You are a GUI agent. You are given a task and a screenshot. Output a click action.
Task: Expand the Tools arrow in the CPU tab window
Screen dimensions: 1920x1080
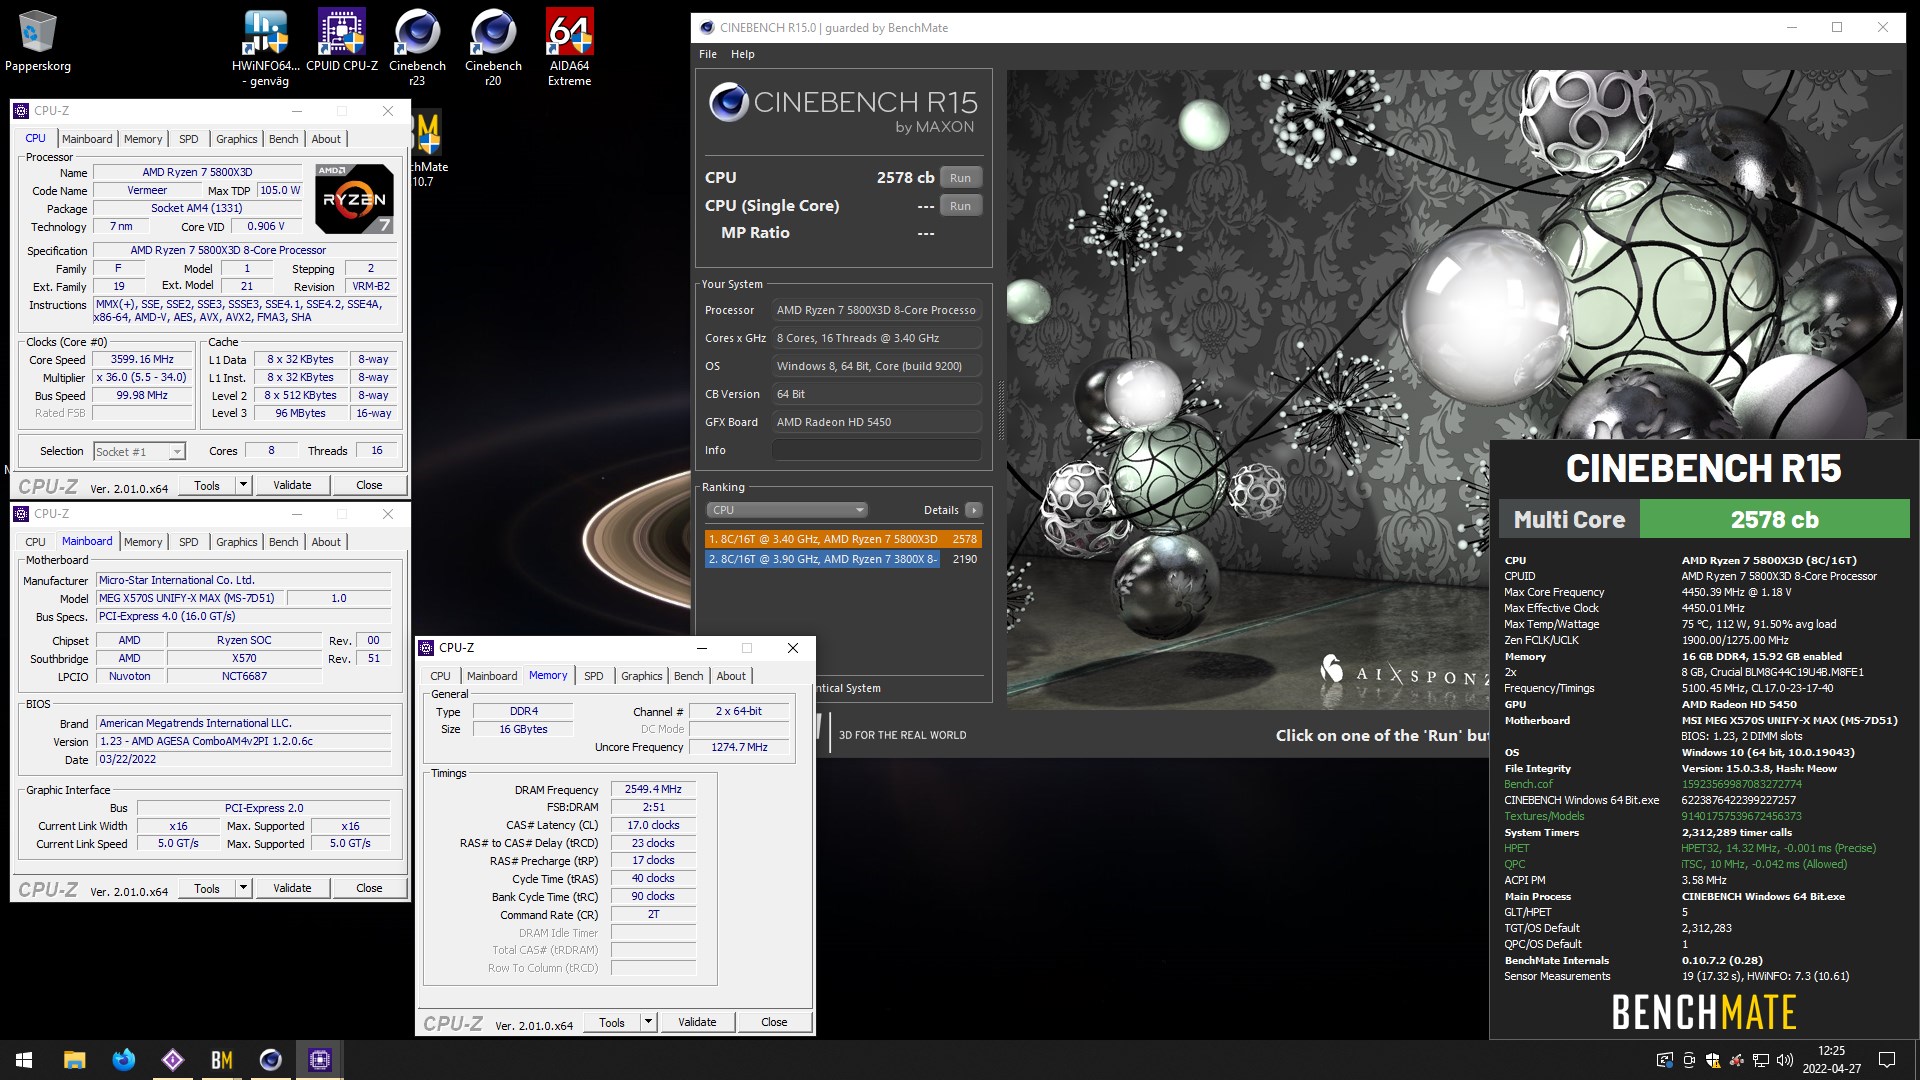tap(242, 485)
